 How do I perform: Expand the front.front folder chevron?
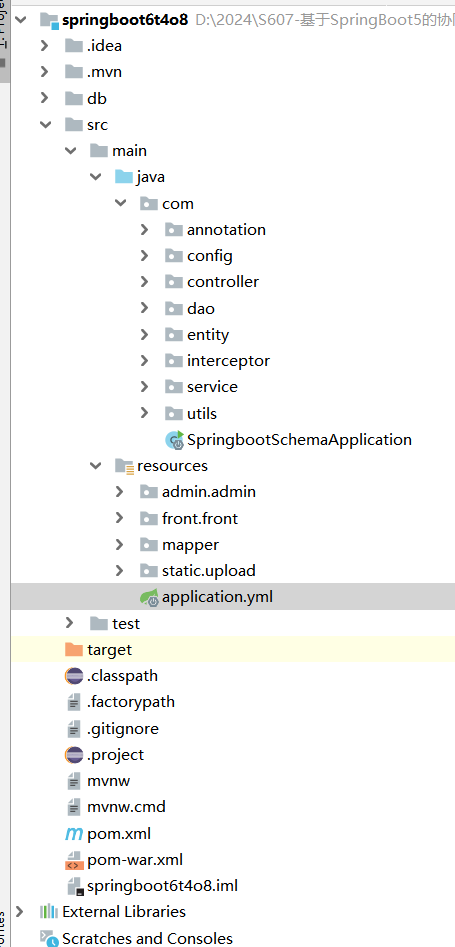pyautogui.click(x=119, y=518)
